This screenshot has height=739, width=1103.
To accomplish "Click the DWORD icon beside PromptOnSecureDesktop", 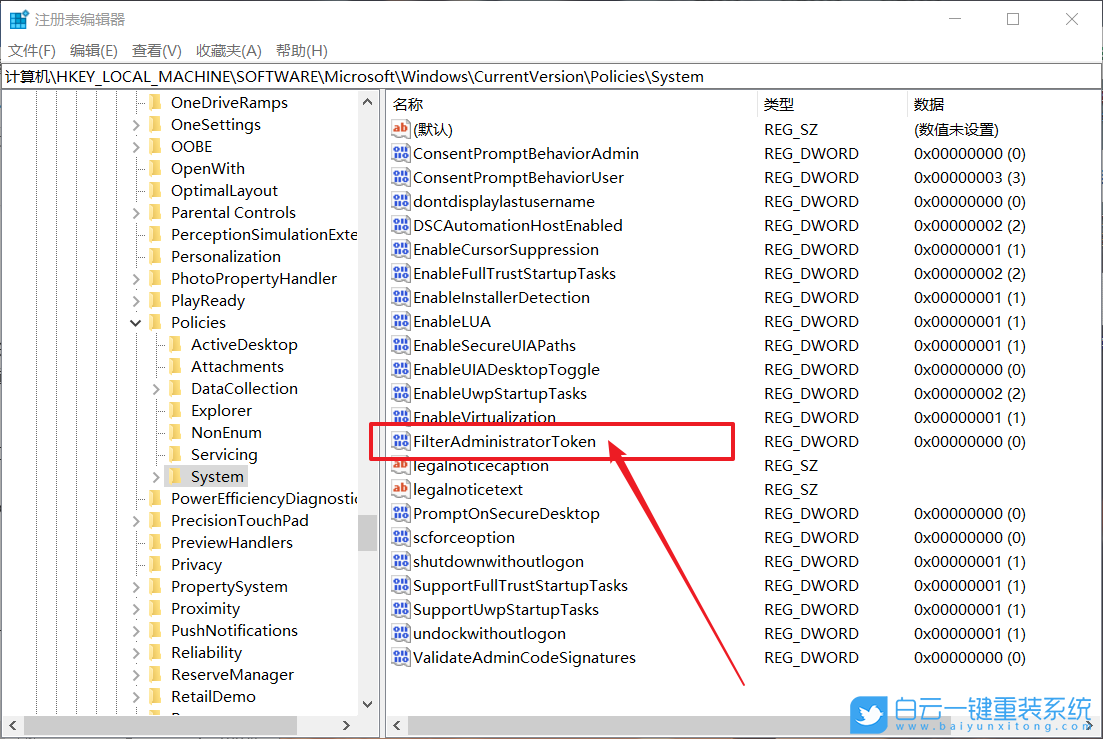I will 401,513.
